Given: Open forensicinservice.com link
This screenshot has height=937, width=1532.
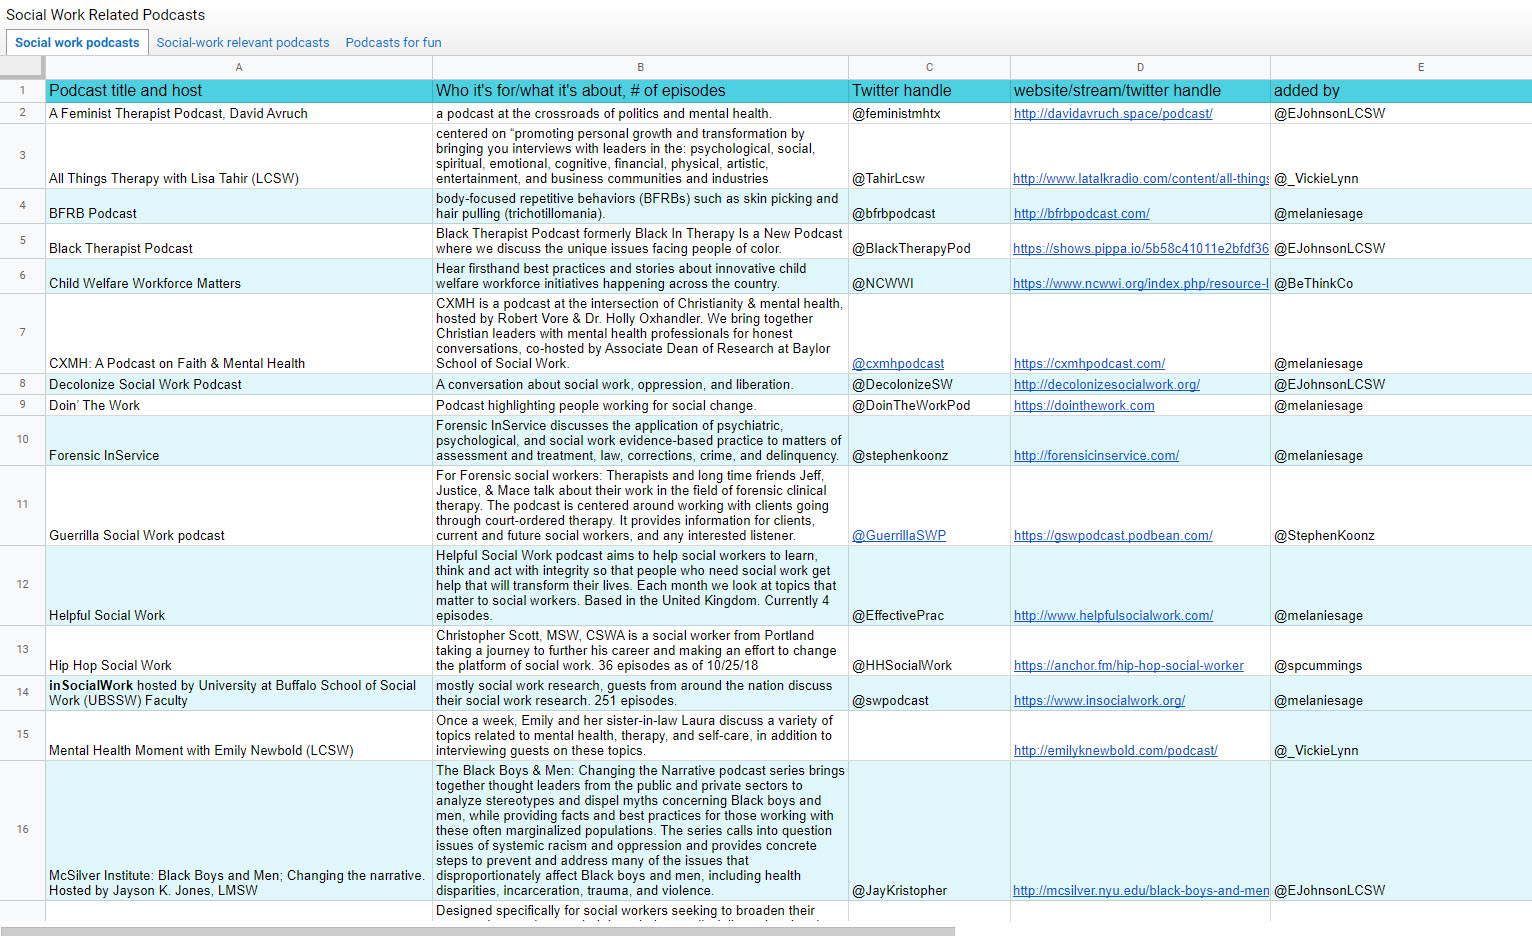Looking at the screenshot, I should click(x=1096, y=456).
